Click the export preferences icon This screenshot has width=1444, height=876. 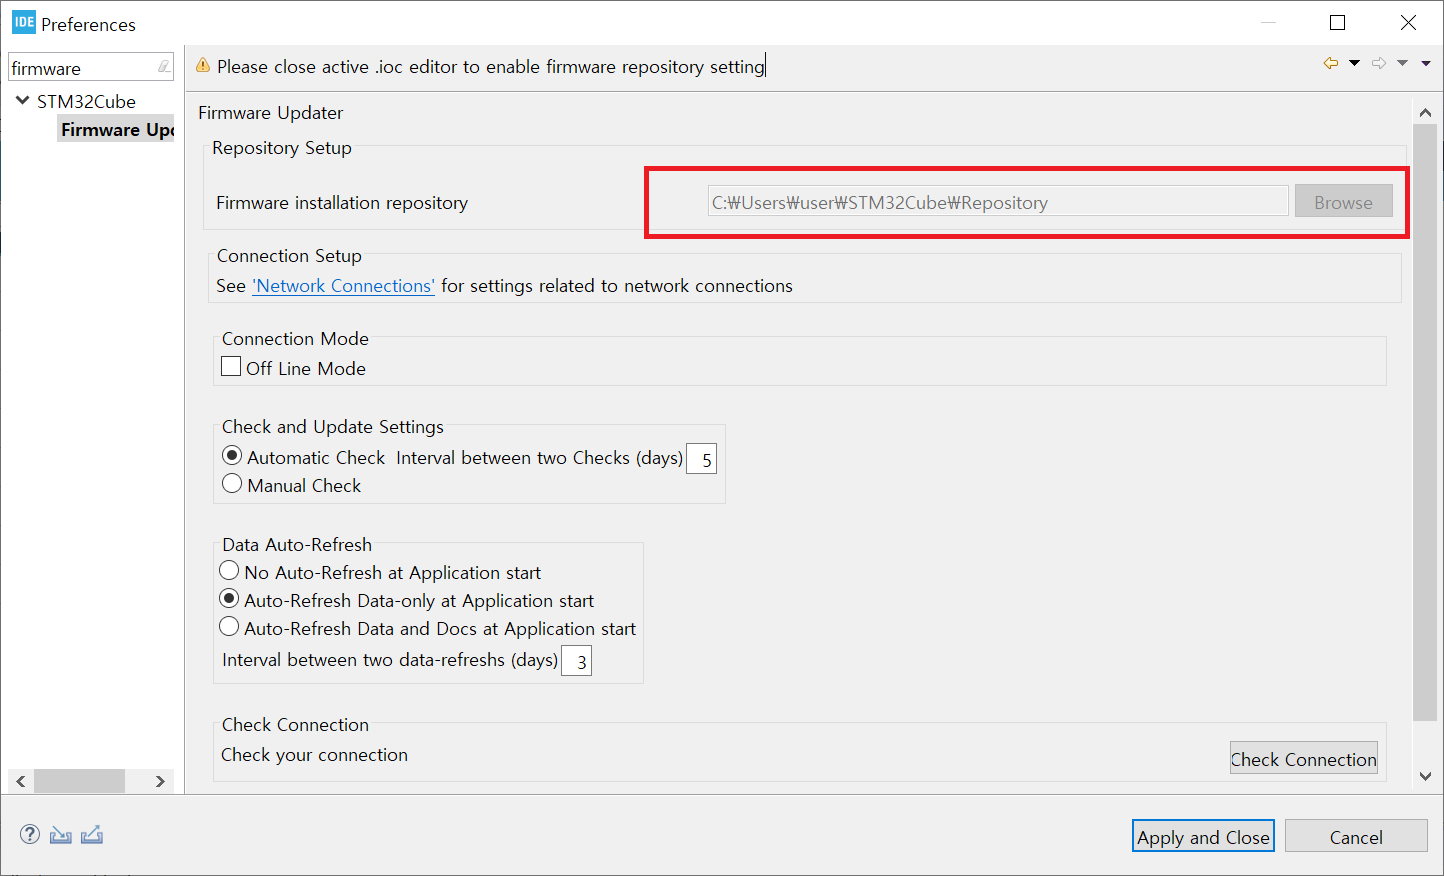point(92,834)
